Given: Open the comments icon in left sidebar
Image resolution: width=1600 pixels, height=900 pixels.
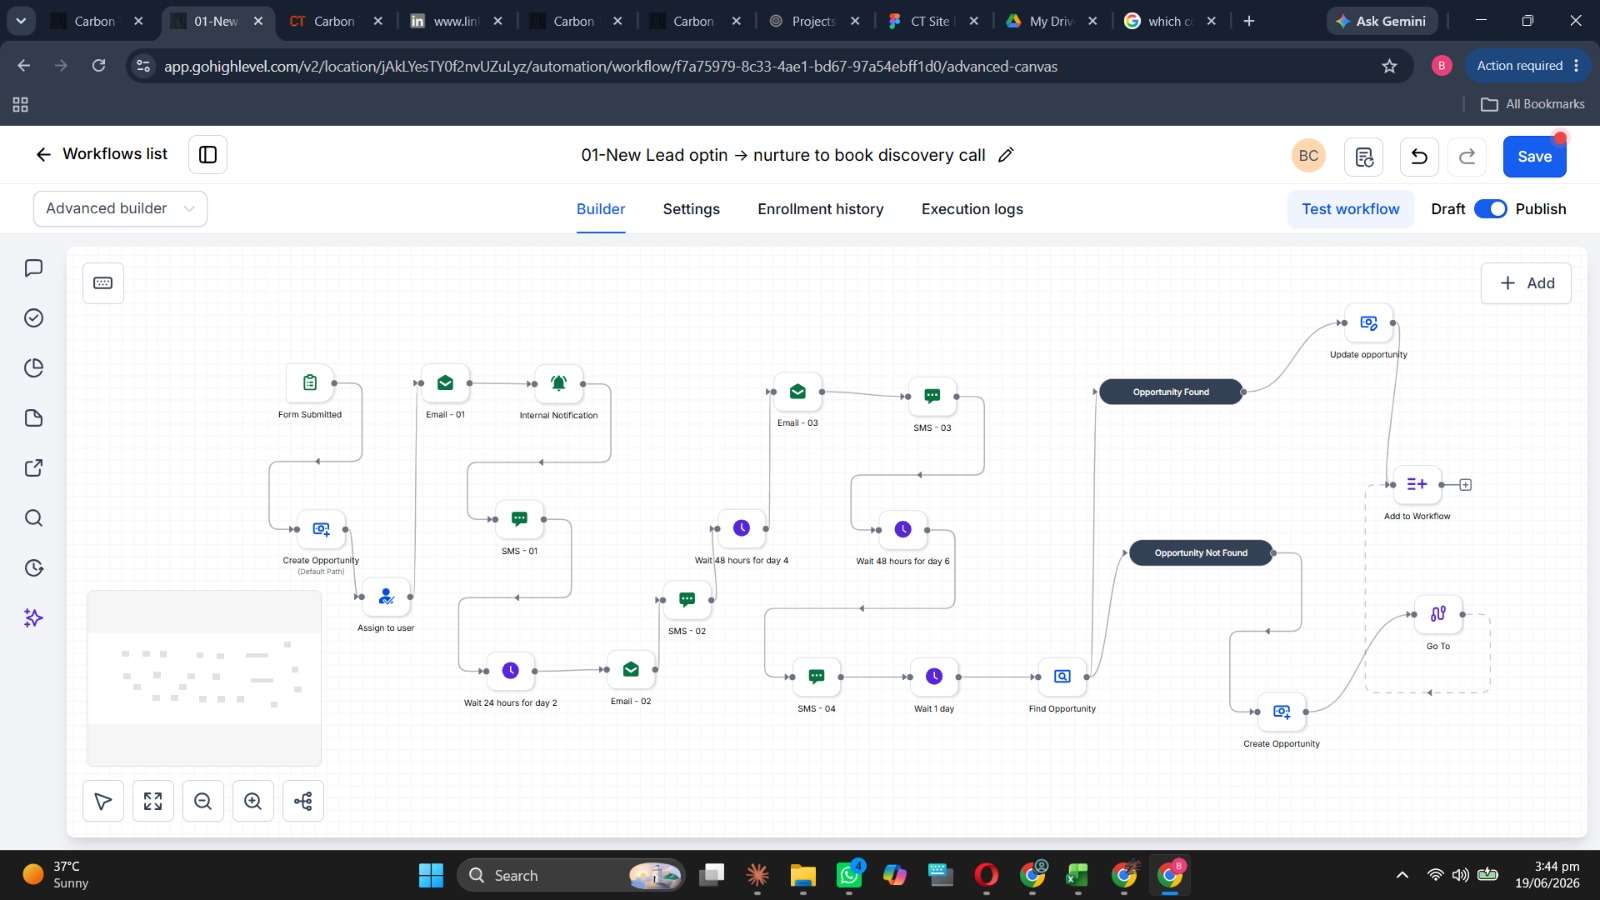Looking at the screenshot, I should pyautogui.click(x=33, y=268).
